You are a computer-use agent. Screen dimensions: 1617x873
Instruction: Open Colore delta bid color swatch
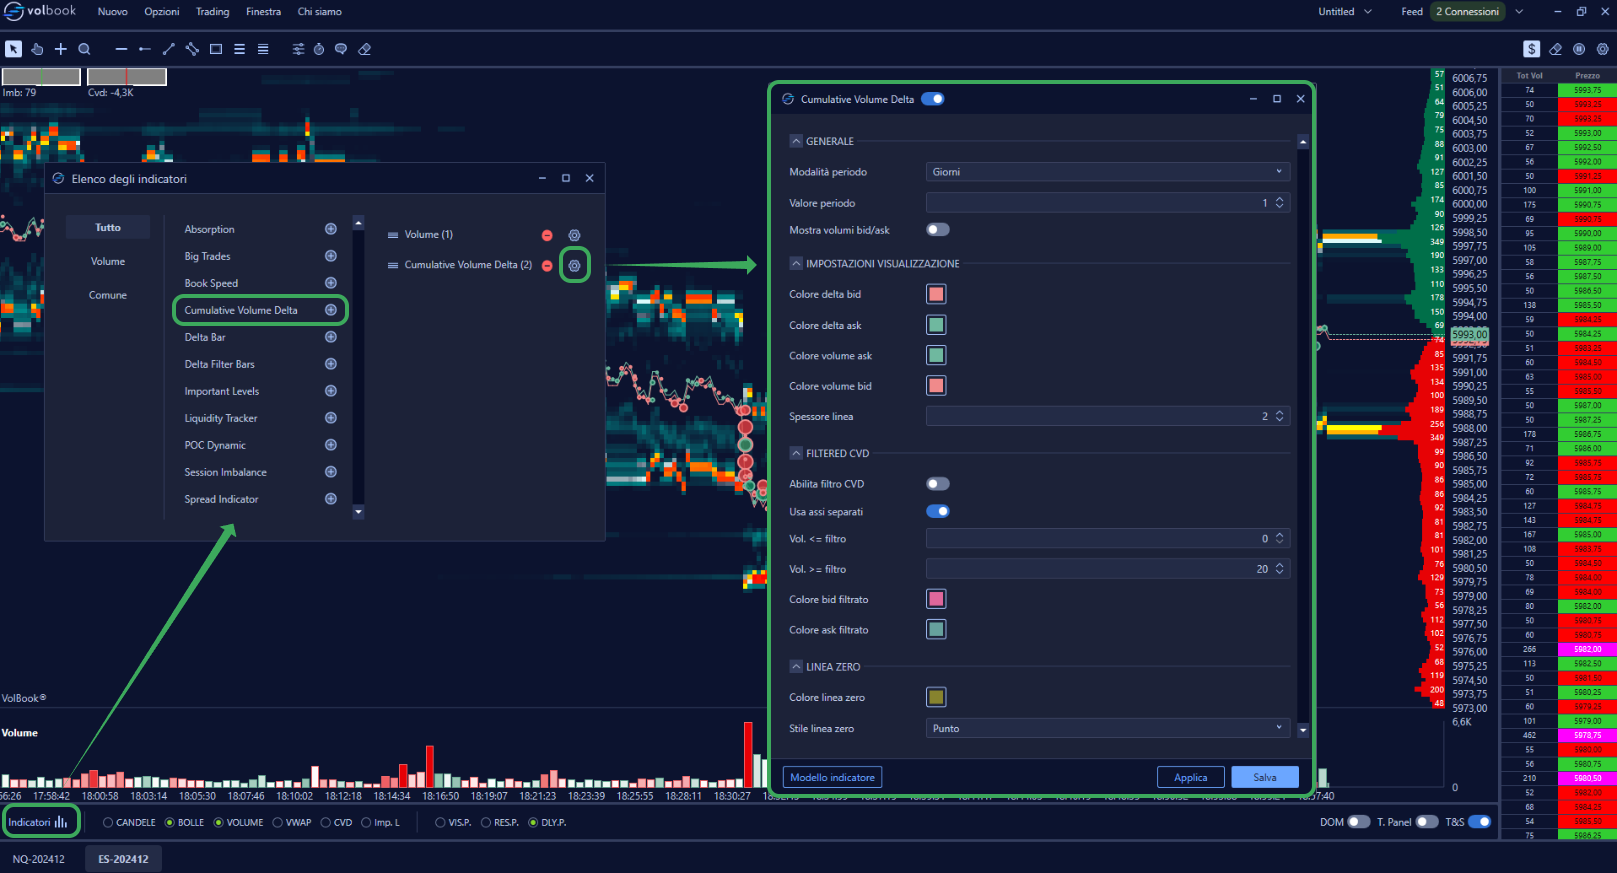click(936, 294)
